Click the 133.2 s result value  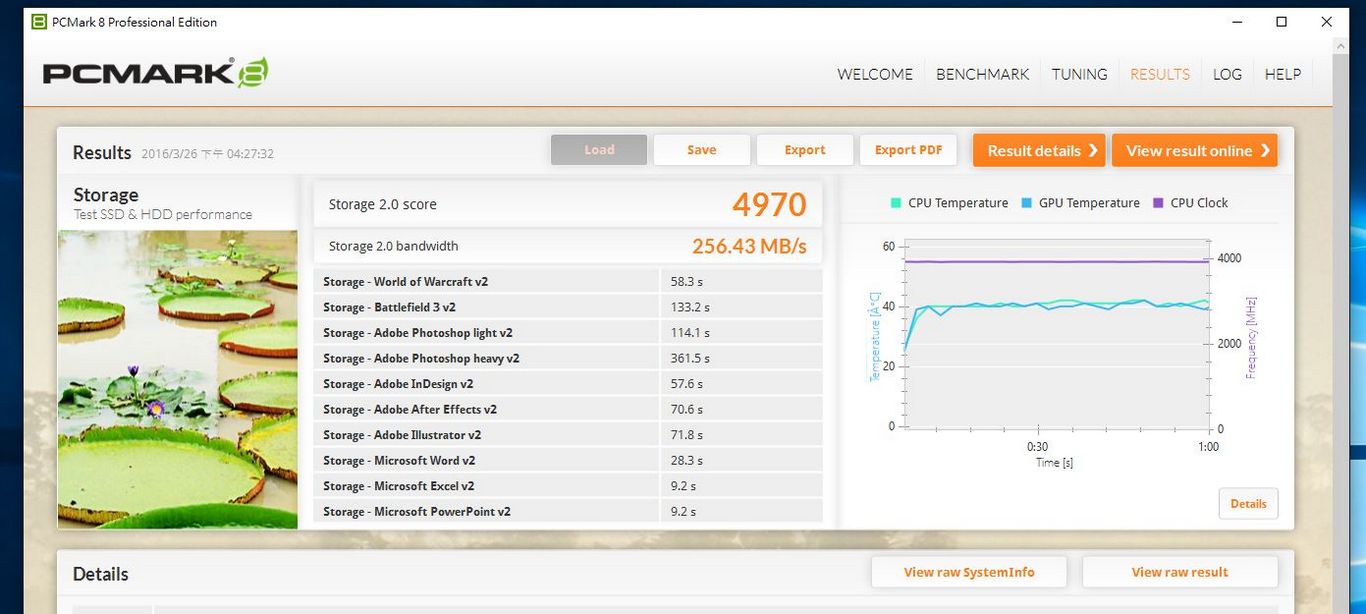690,307
